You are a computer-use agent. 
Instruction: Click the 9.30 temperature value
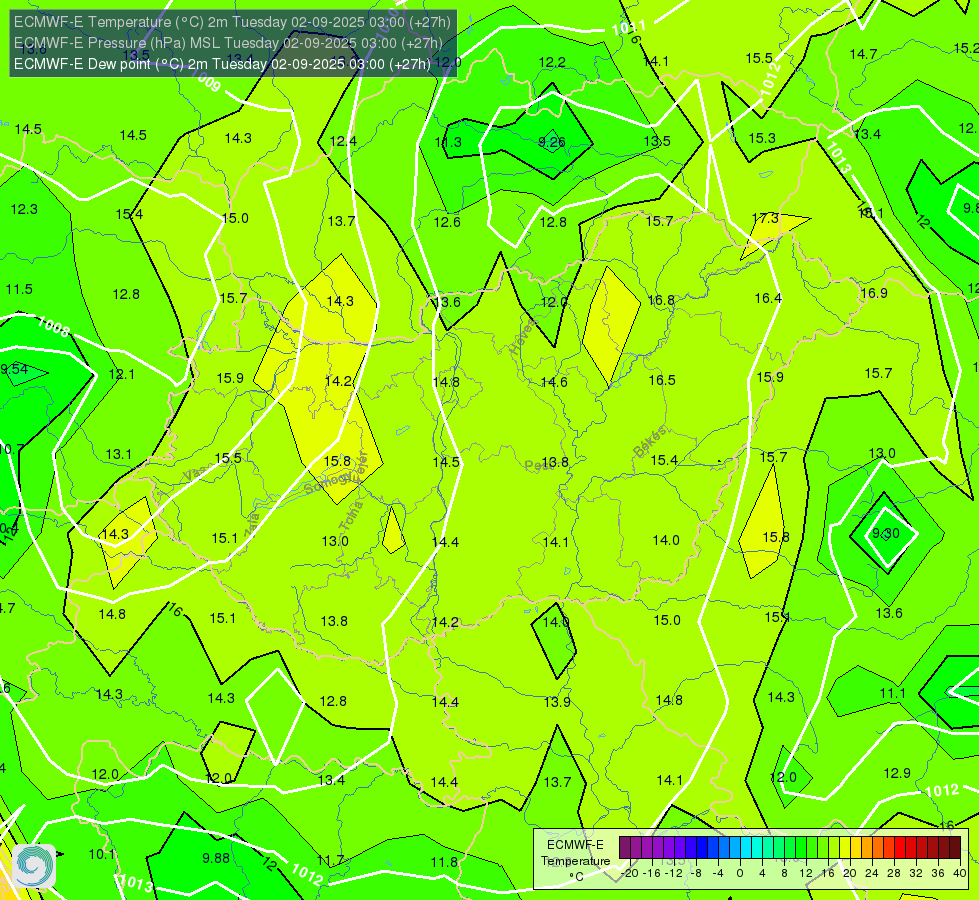point(886,533)
